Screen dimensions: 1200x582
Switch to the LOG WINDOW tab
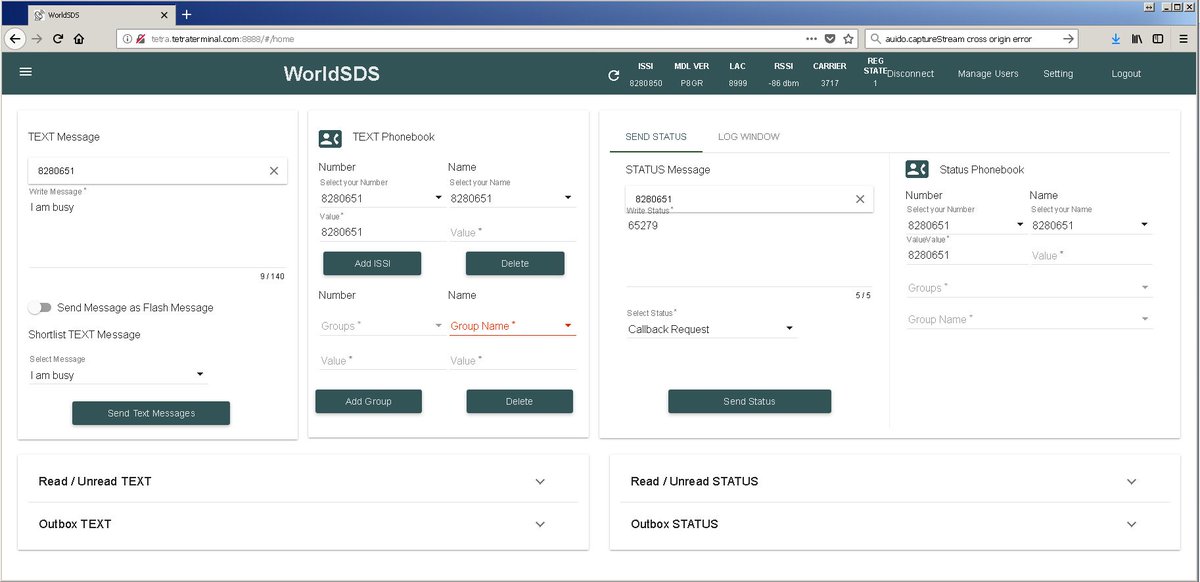pos(749,137)
